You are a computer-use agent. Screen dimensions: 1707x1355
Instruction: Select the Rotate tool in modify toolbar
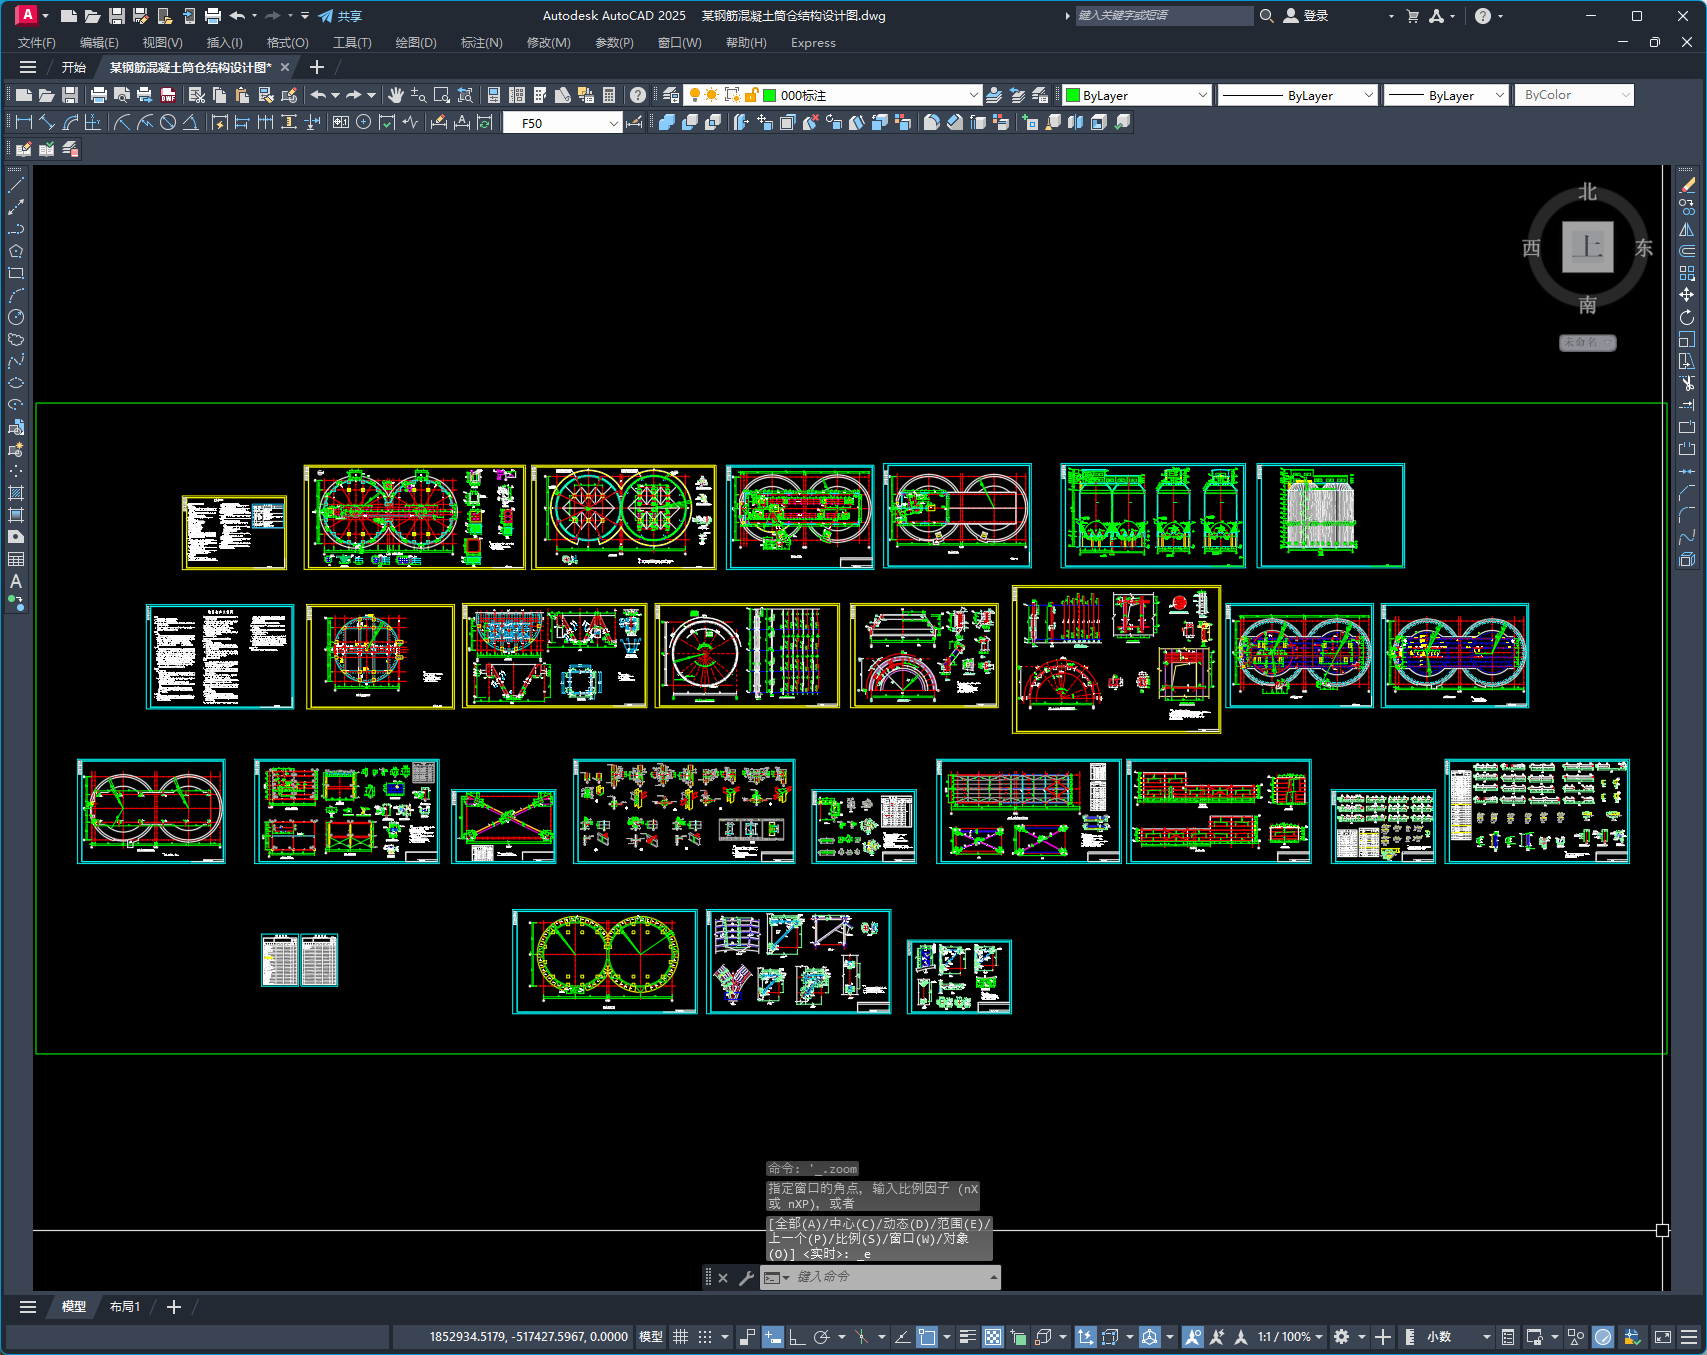[1687, 317]
